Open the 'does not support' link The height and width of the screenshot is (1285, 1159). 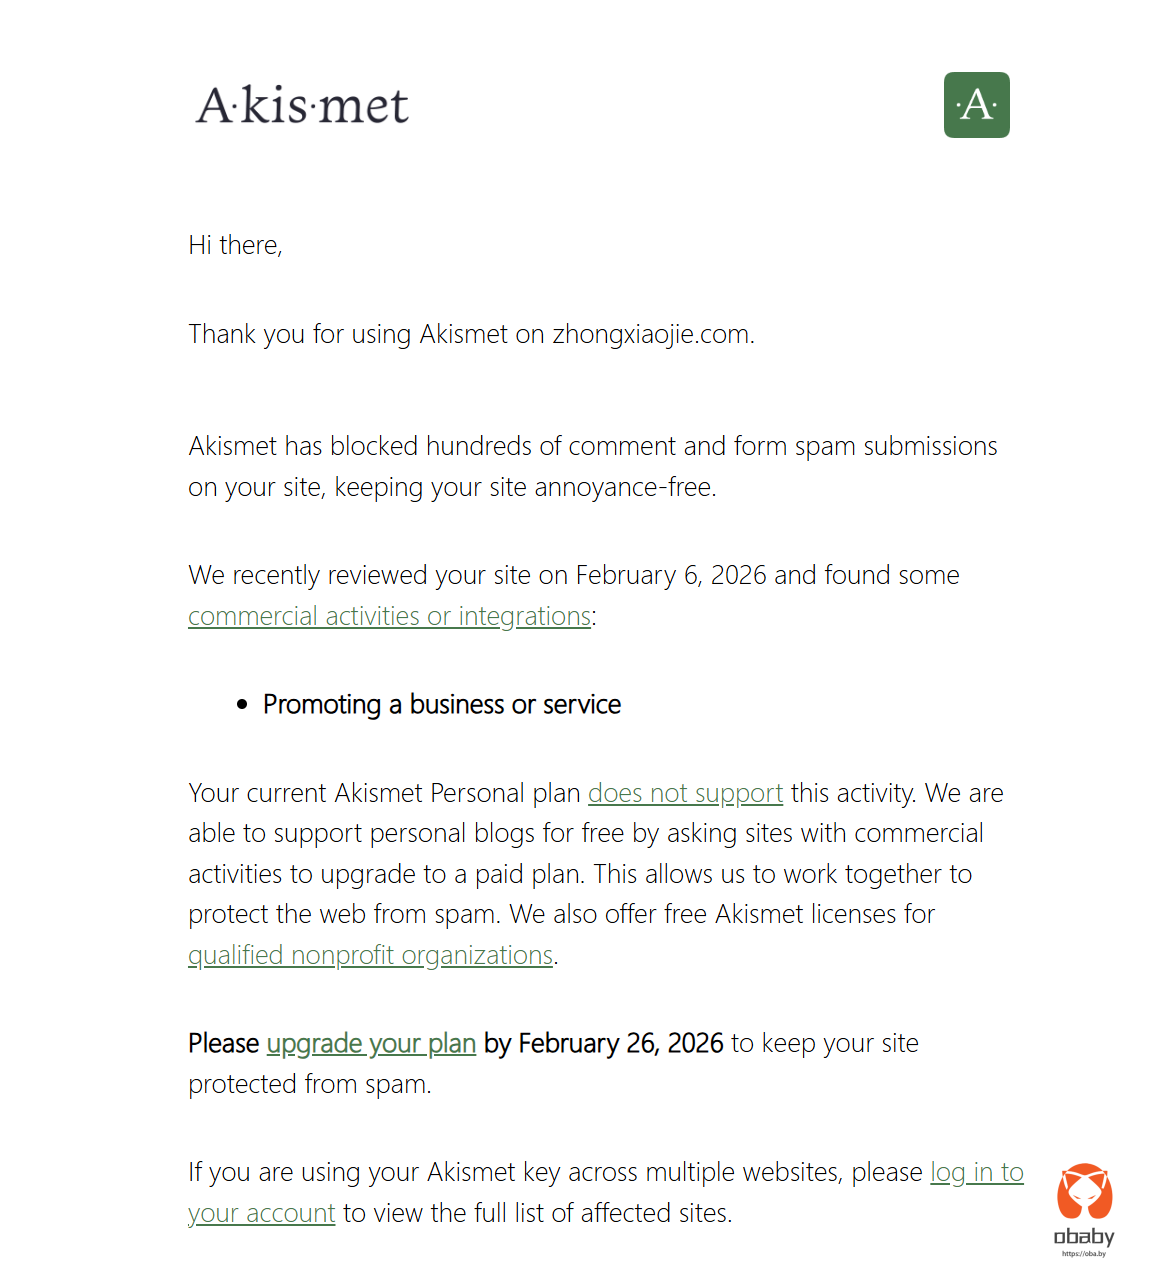click(685, 793)
